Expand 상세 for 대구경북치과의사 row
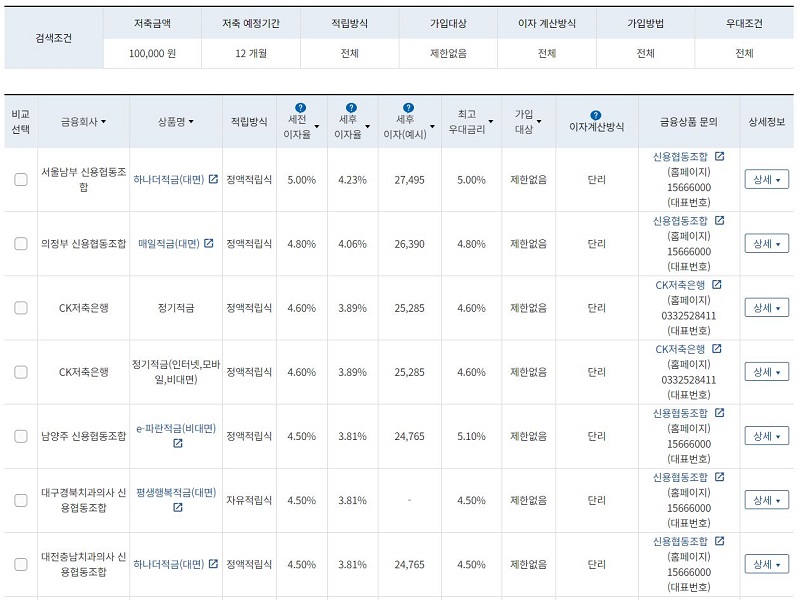Image resolution: width=800 pixels, height=600 pixels. tap(766, 500)
